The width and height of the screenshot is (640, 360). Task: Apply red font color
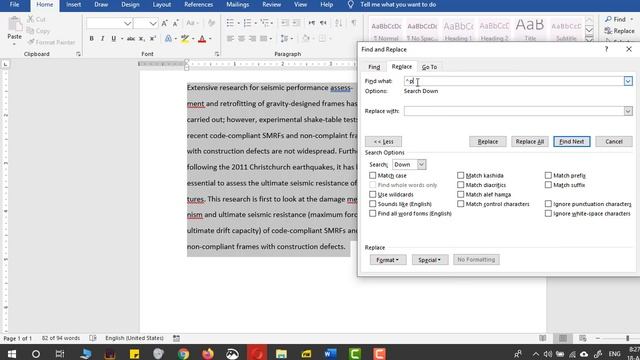click(202, 39)
